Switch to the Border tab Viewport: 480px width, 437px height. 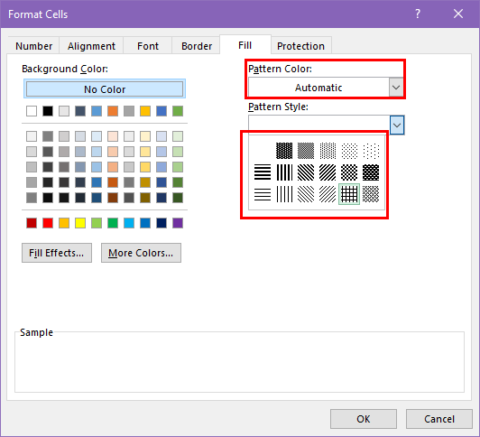(x=196, y=46)
